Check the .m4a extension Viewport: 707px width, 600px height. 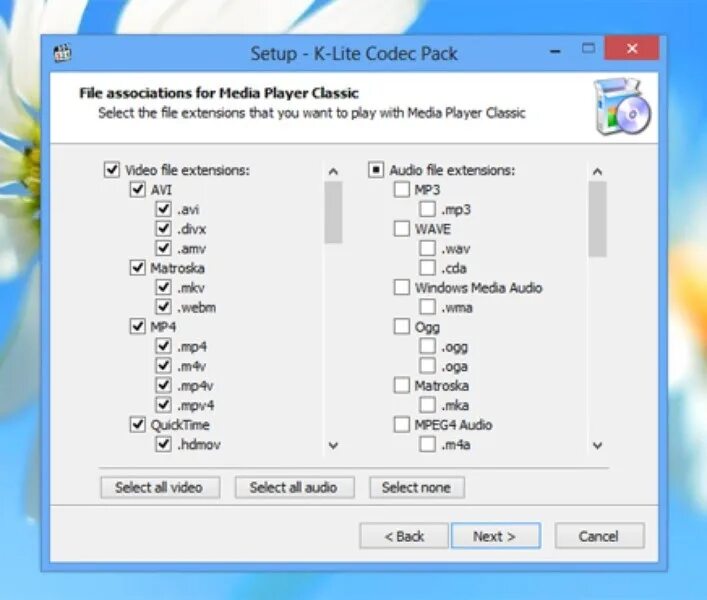[427, 444]
